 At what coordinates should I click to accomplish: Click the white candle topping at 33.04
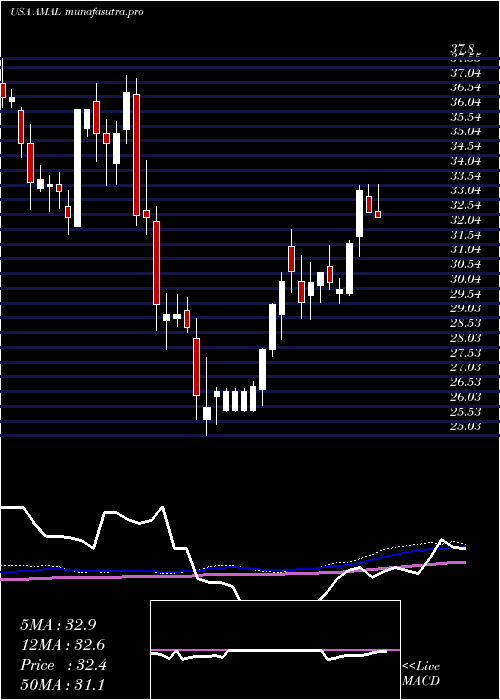(x=359, y=213)
